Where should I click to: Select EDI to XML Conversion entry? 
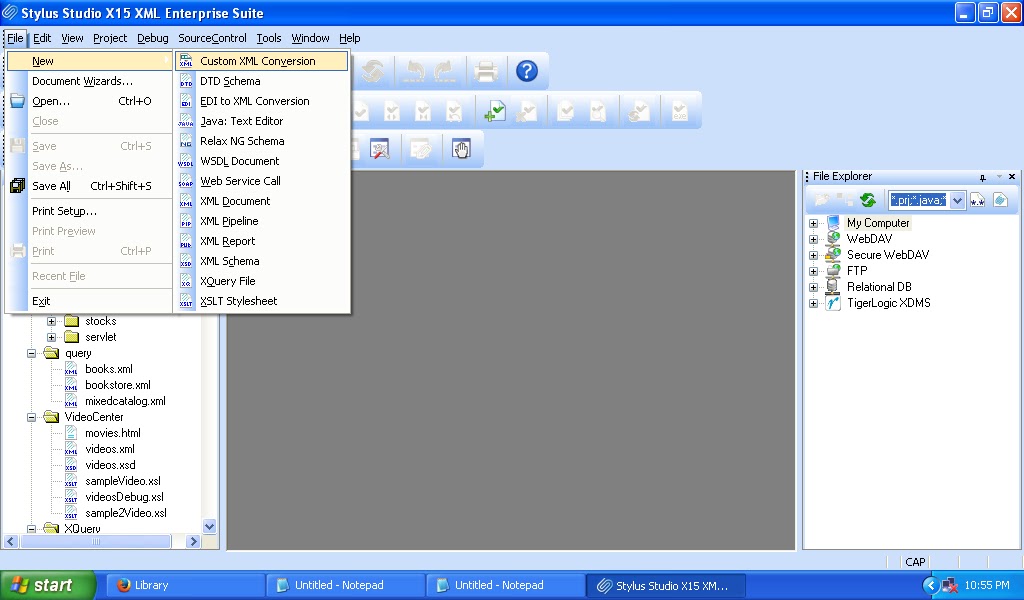coord(262,101)
